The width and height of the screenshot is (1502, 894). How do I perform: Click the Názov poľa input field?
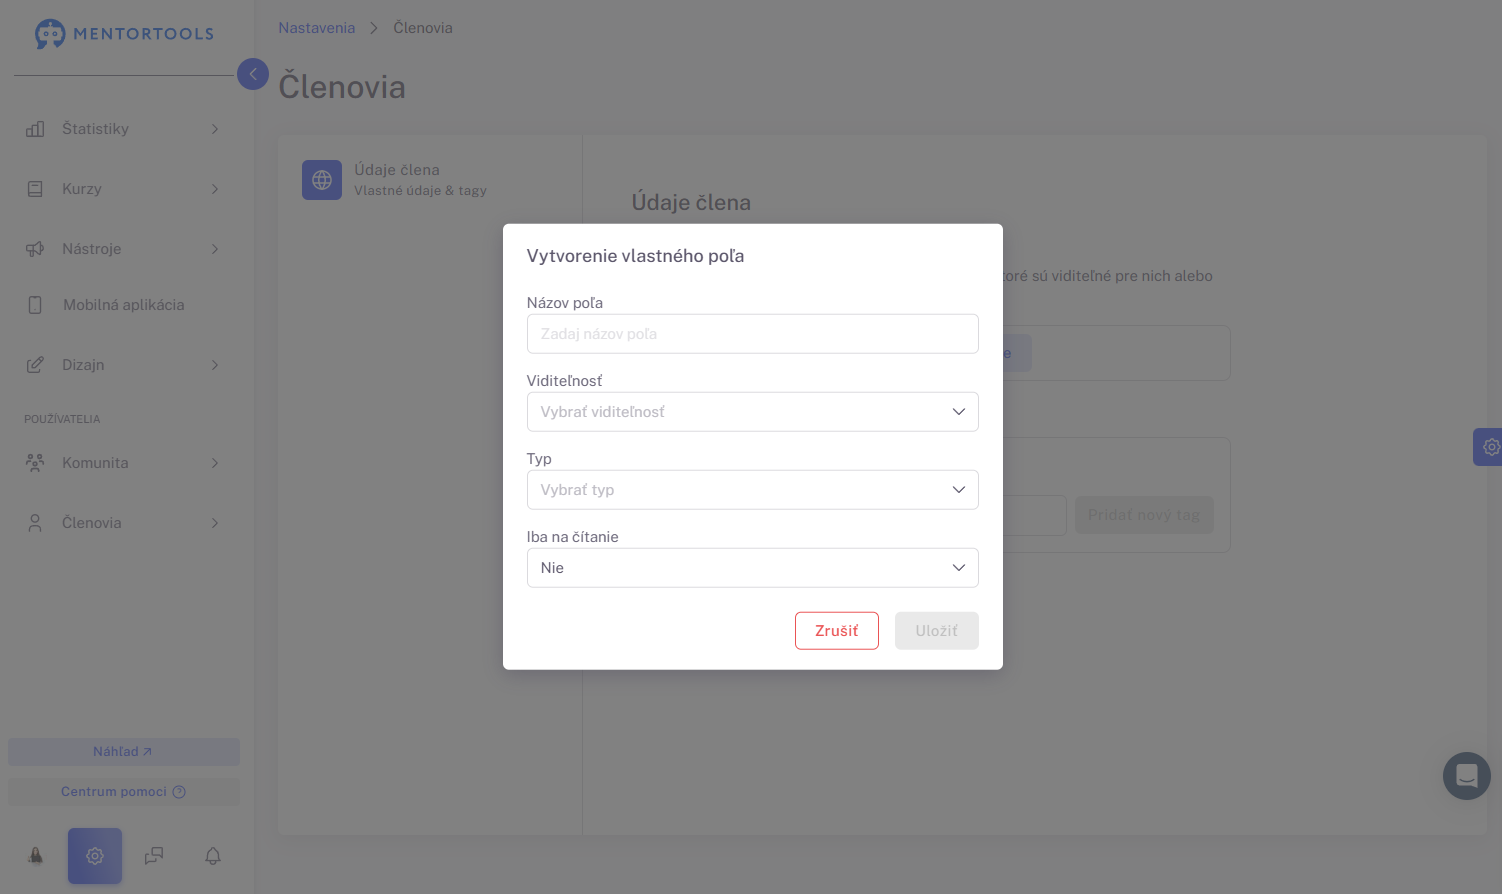point(752,334)
